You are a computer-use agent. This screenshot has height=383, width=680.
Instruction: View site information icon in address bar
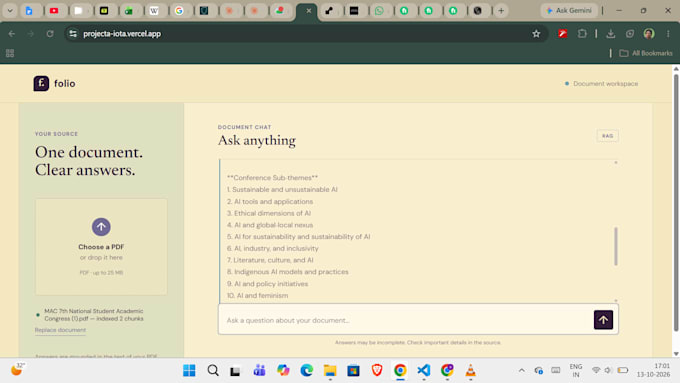(73, 34)
